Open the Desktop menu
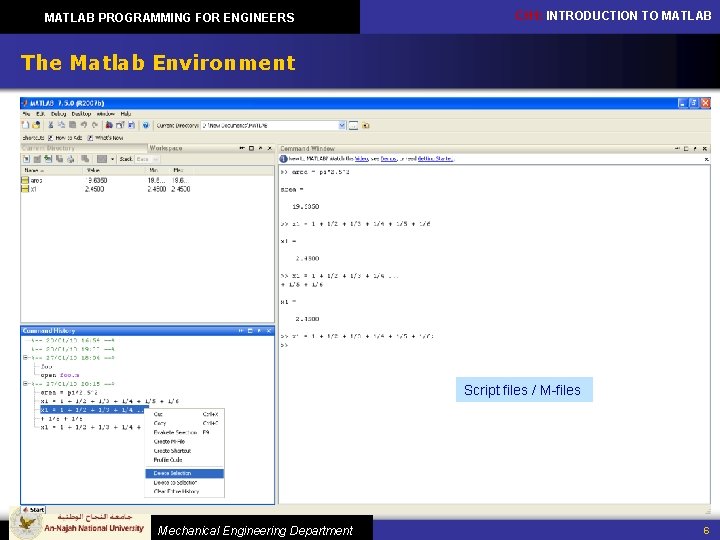The image size is (720, 540). tap(81, 114)
